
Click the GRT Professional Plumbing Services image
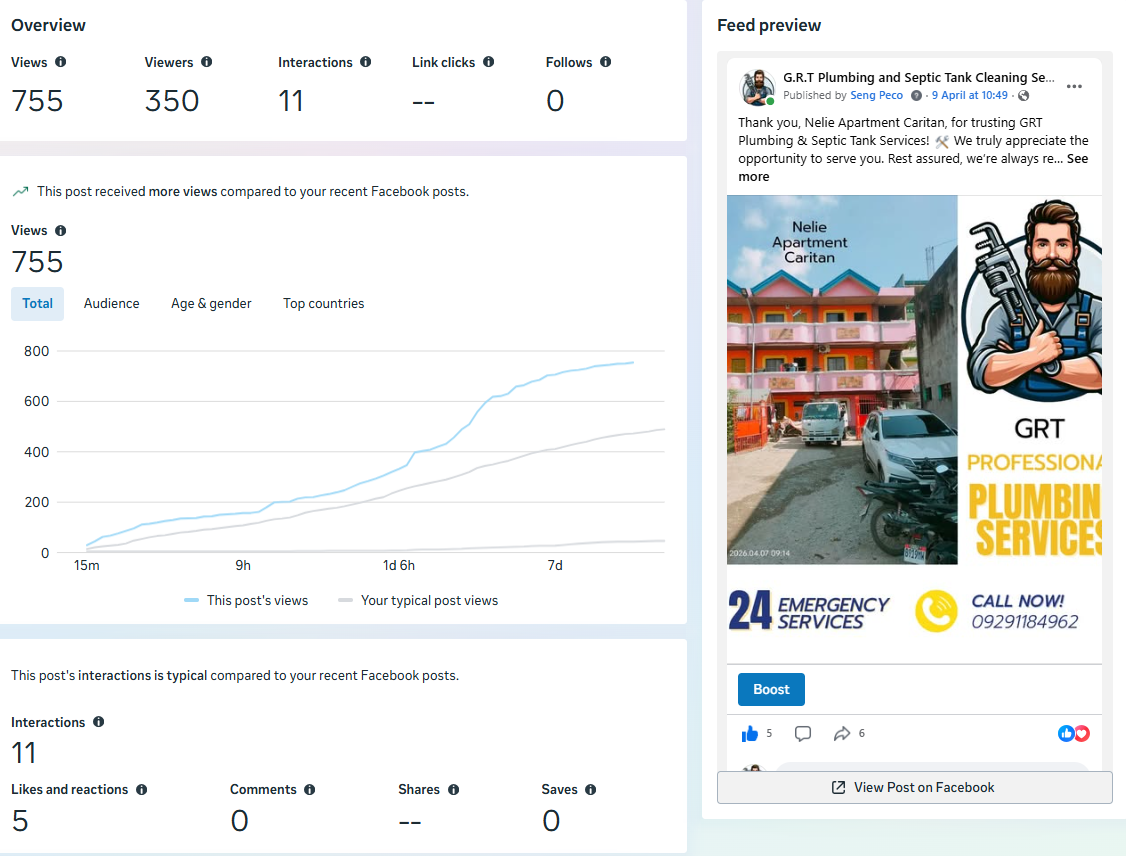(1031, 380)
